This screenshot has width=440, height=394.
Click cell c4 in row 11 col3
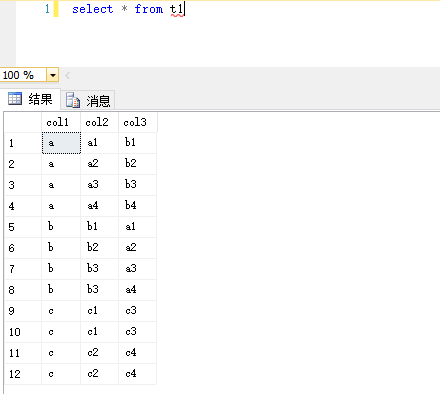coord(138,353)
